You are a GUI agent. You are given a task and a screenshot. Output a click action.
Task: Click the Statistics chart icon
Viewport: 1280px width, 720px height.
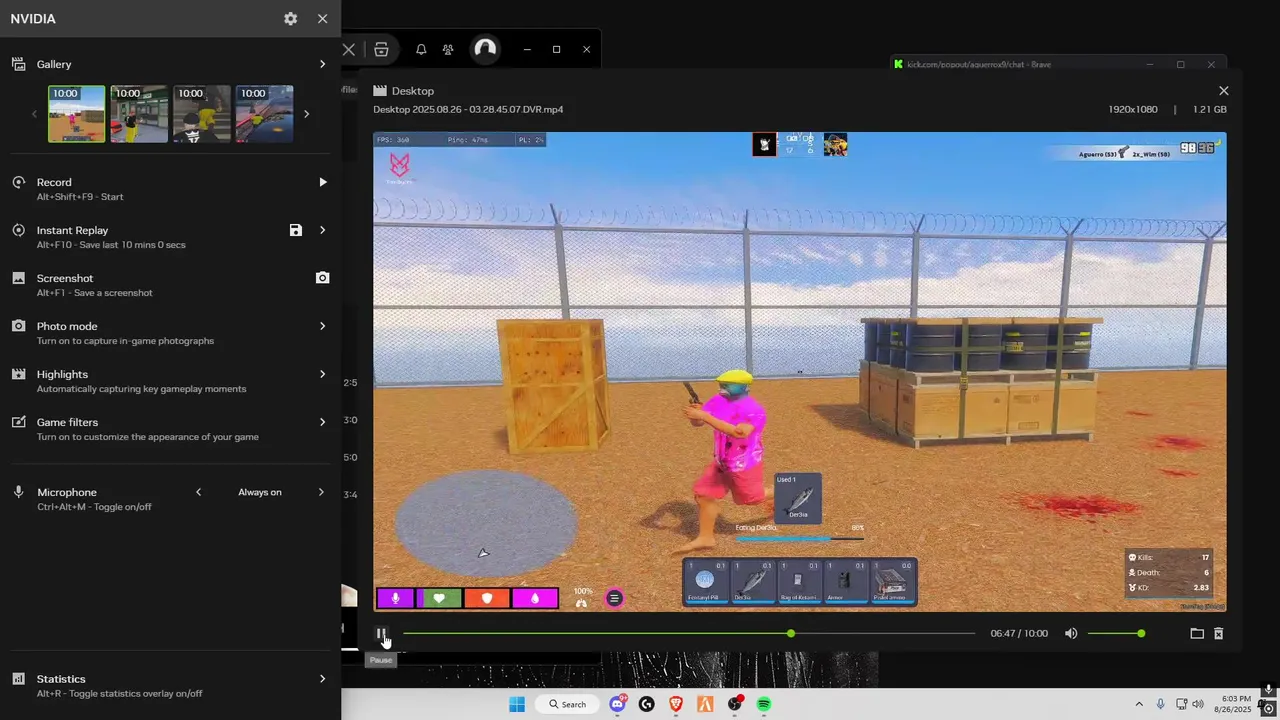[x=18, y=679]
